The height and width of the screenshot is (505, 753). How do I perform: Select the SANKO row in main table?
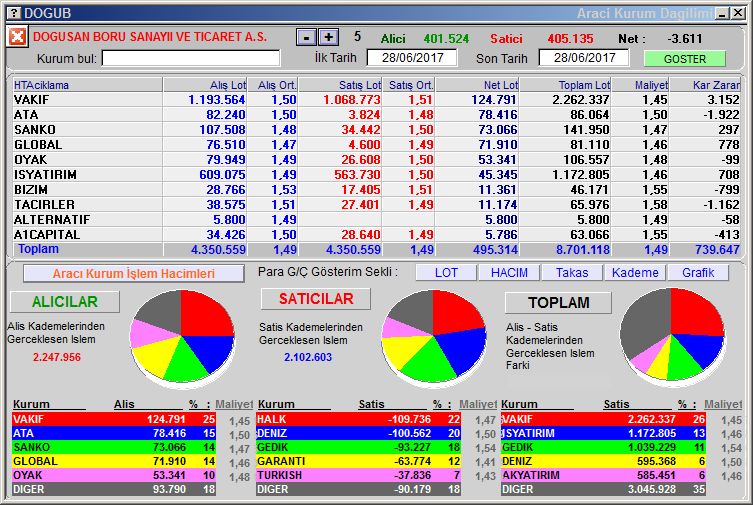376,130
